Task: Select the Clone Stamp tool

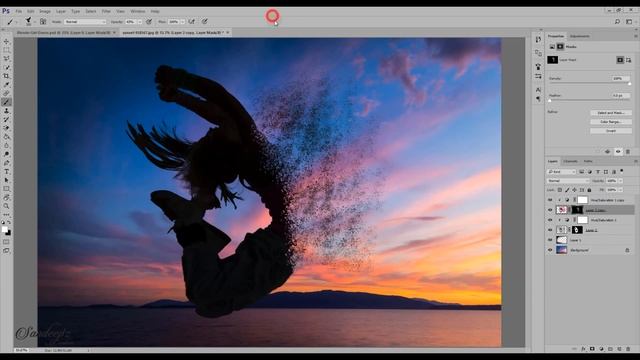Action: tap(6, 111)
